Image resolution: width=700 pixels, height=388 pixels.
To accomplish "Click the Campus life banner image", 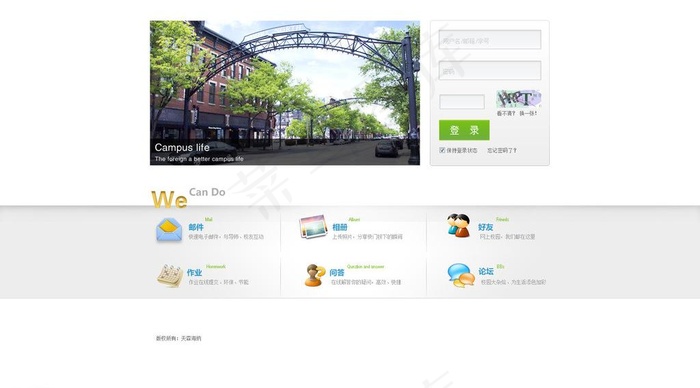I will (x=285, y=93).
